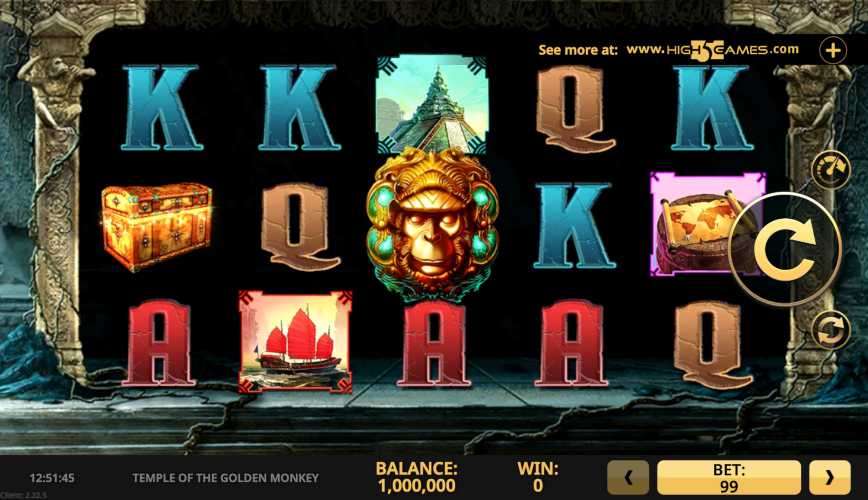Toggle the turbo speed gauge icon

[x=831, y=169]
